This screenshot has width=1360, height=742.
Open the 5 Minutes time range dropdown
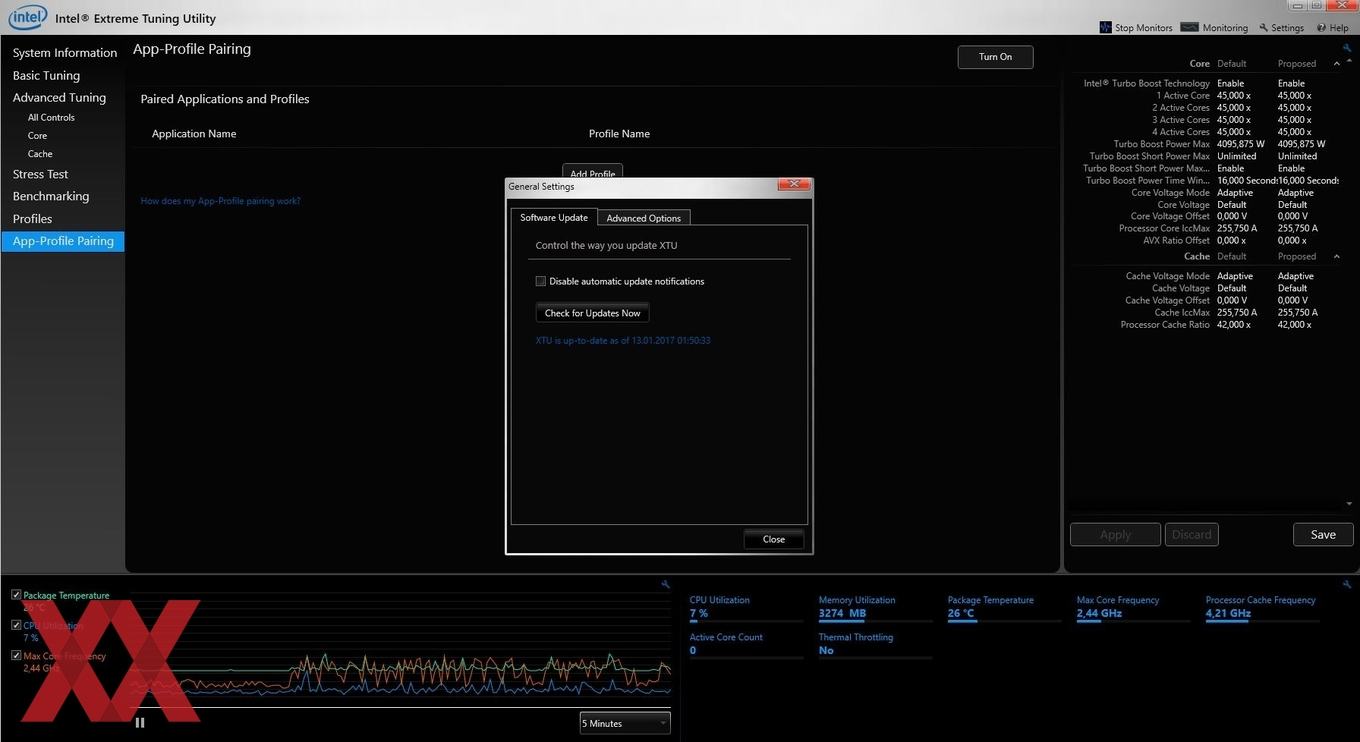pyautogui.click(x=625, y=723)
